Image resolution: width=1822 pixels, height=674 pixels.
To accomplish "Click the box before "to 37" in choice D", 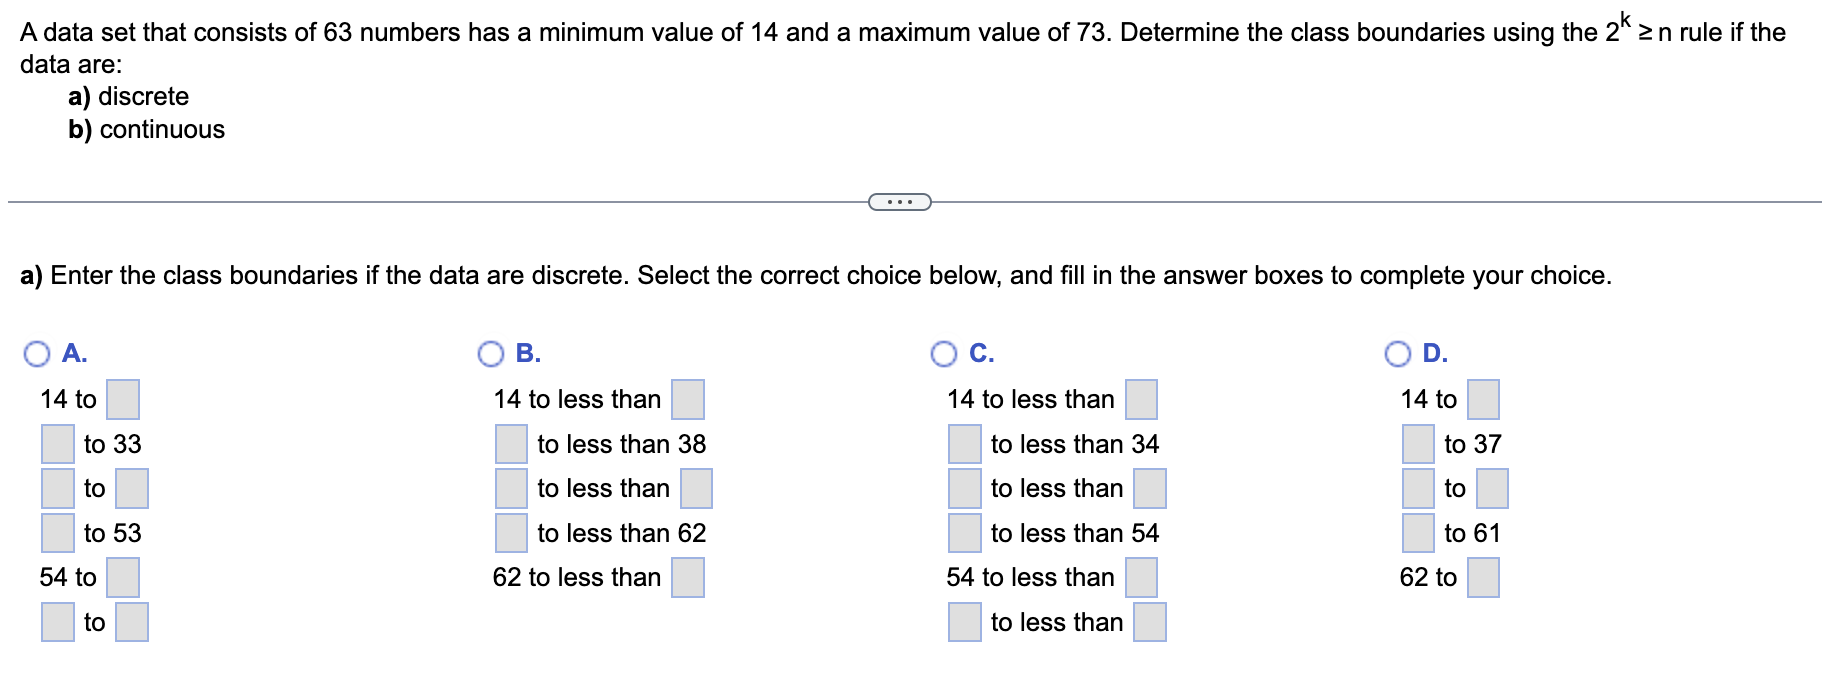I will pos(1418,444).
